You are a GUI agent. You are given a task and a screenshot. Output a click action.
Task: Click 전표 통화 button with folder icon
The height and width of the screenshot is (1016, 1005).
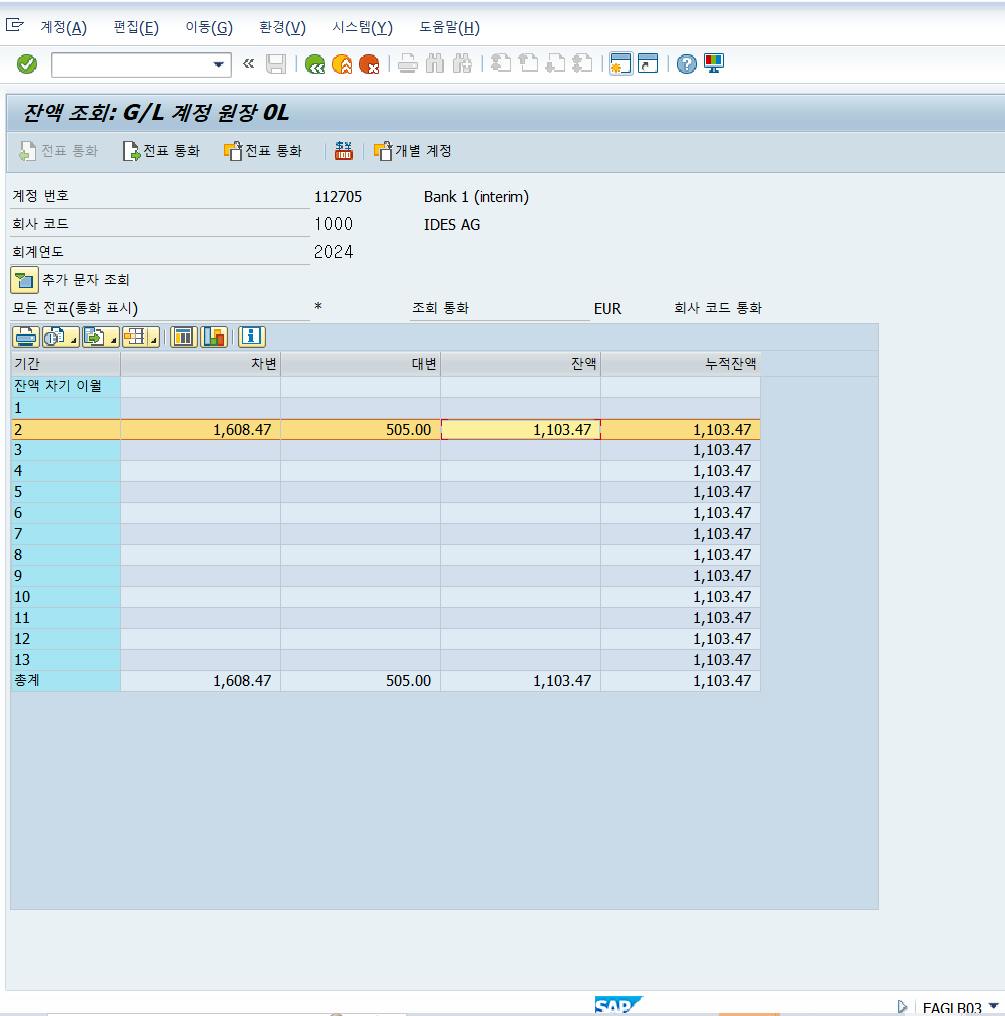click(x=263, y=151)
